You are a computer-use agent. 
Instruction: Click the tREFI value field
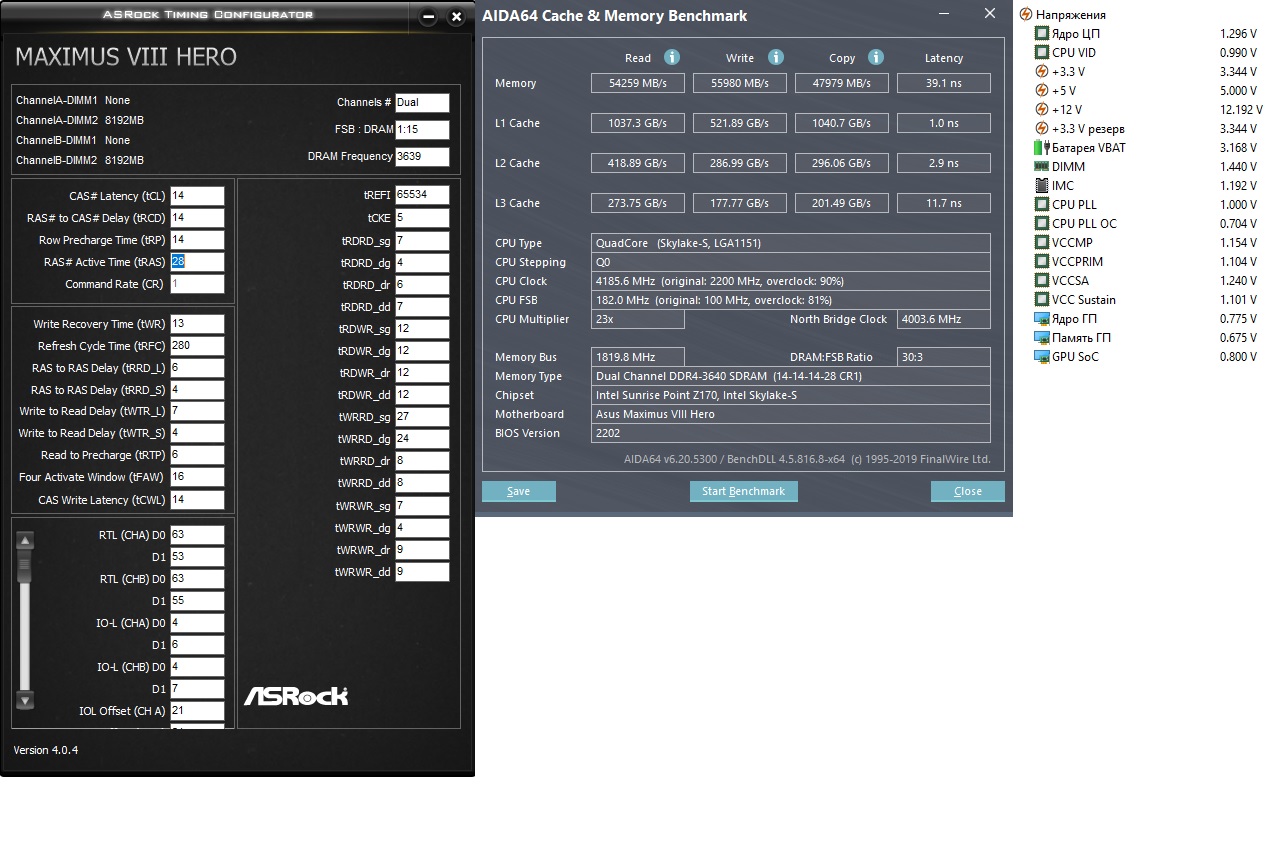422,195
